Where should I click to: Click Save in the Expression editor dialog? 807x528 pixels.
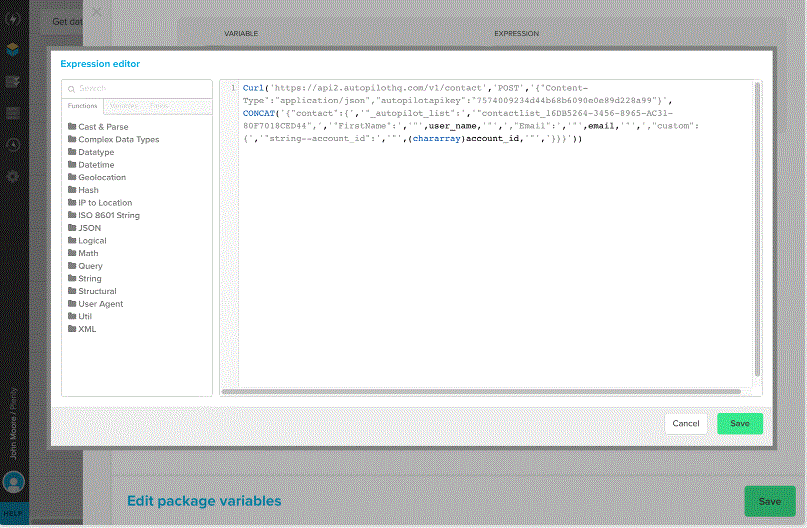pos(740,424)
